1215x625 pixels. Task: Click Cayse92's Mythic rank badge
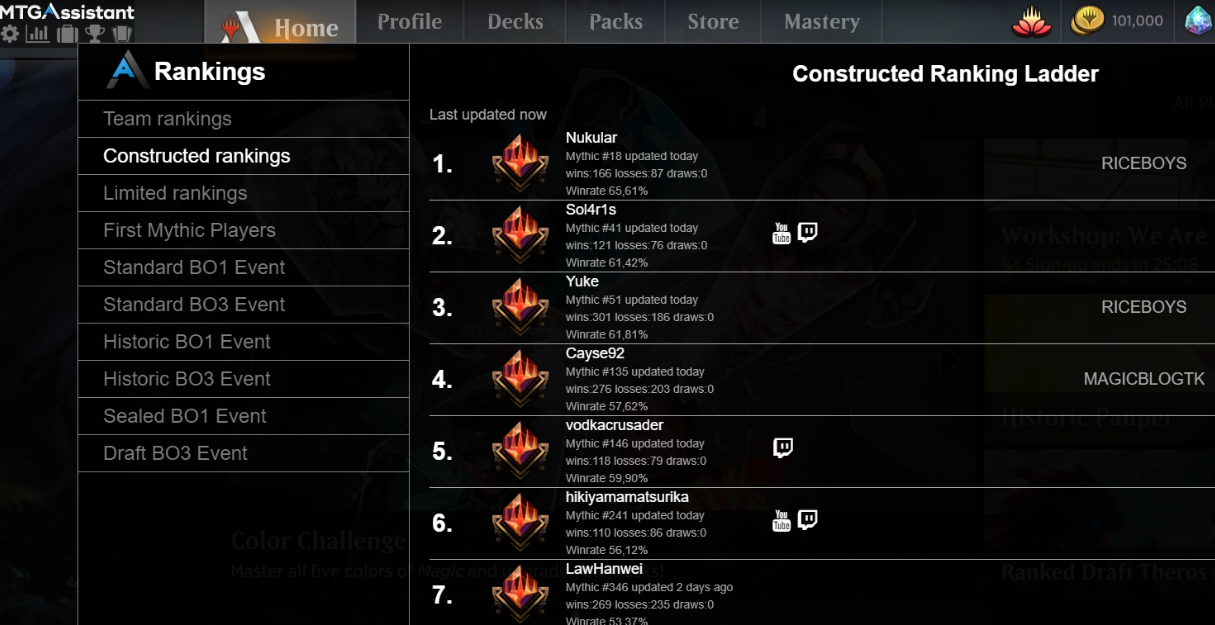click(x=520, y=378)
